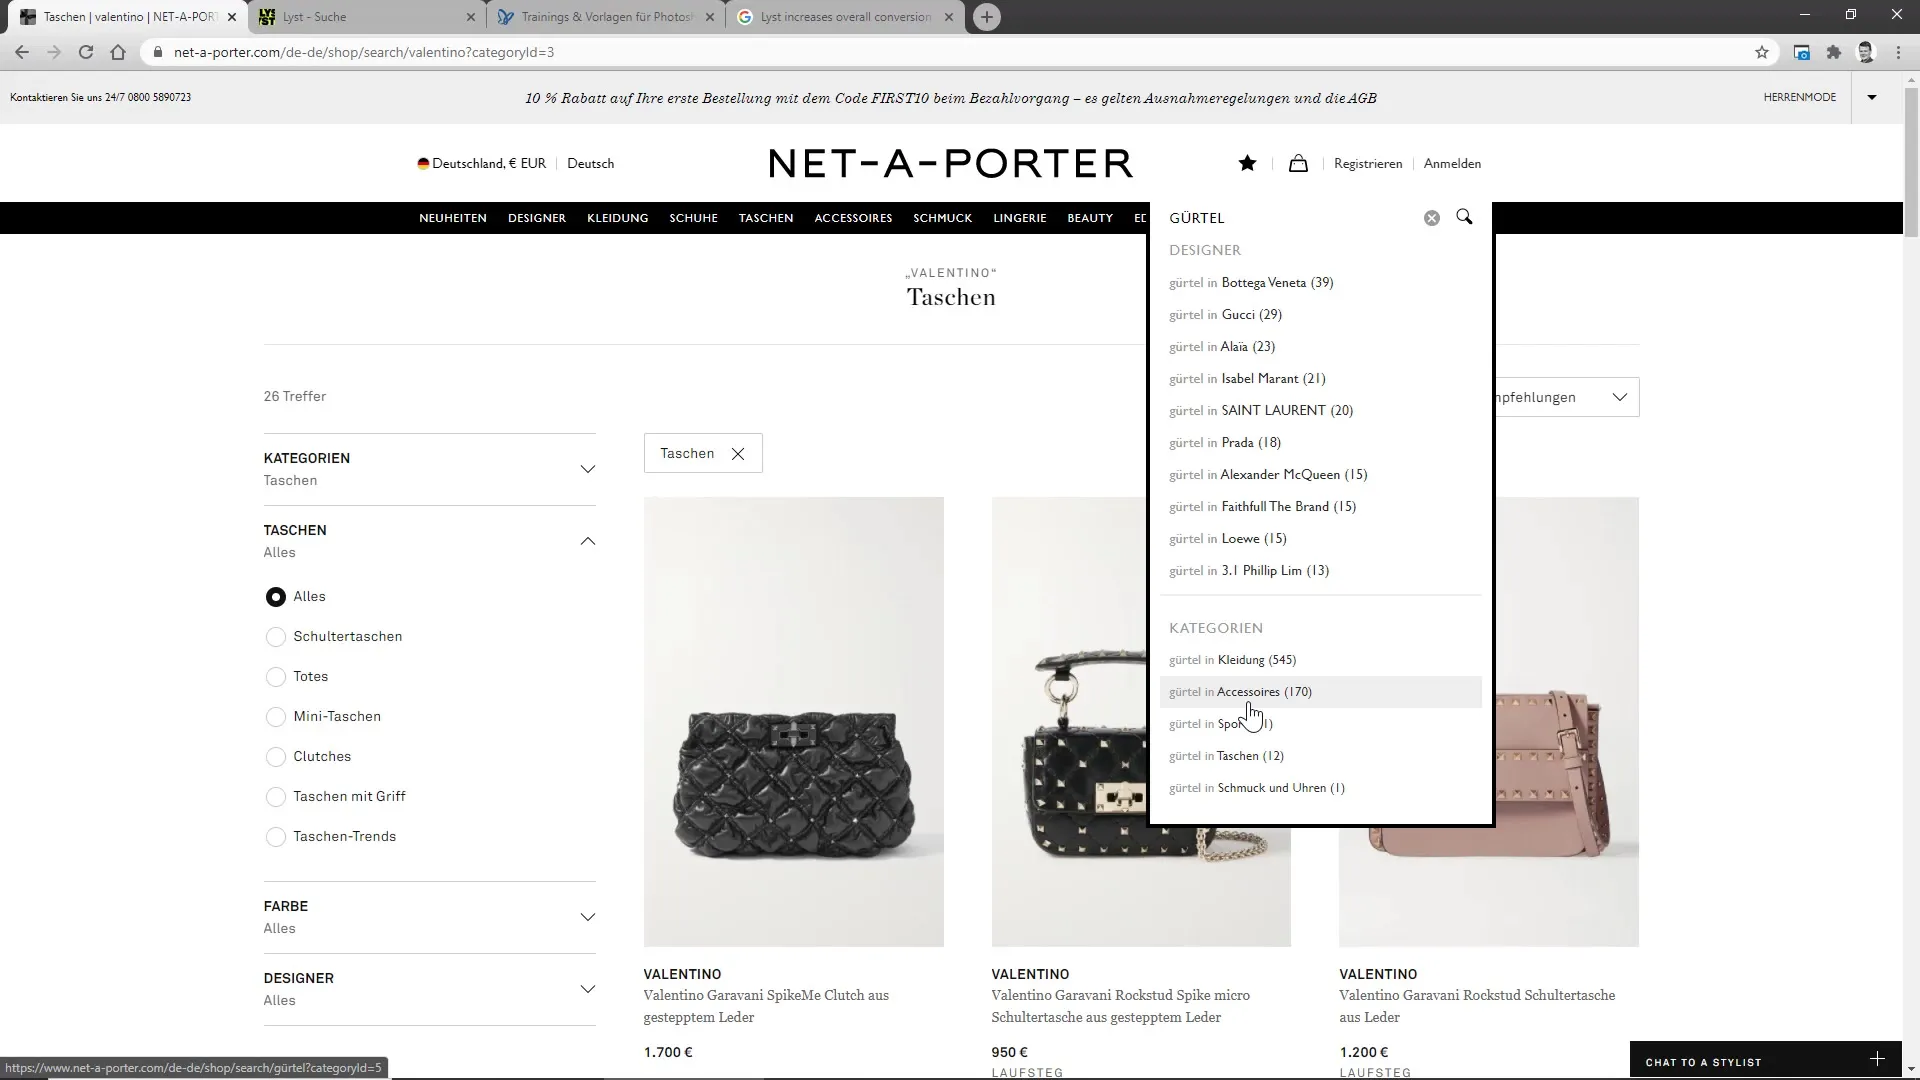Viewport: 1920px width, 1080px height.
Task: Open the Herrenmode dropdown arrow
Action: pyautogui.click(x=1872, y=97)
